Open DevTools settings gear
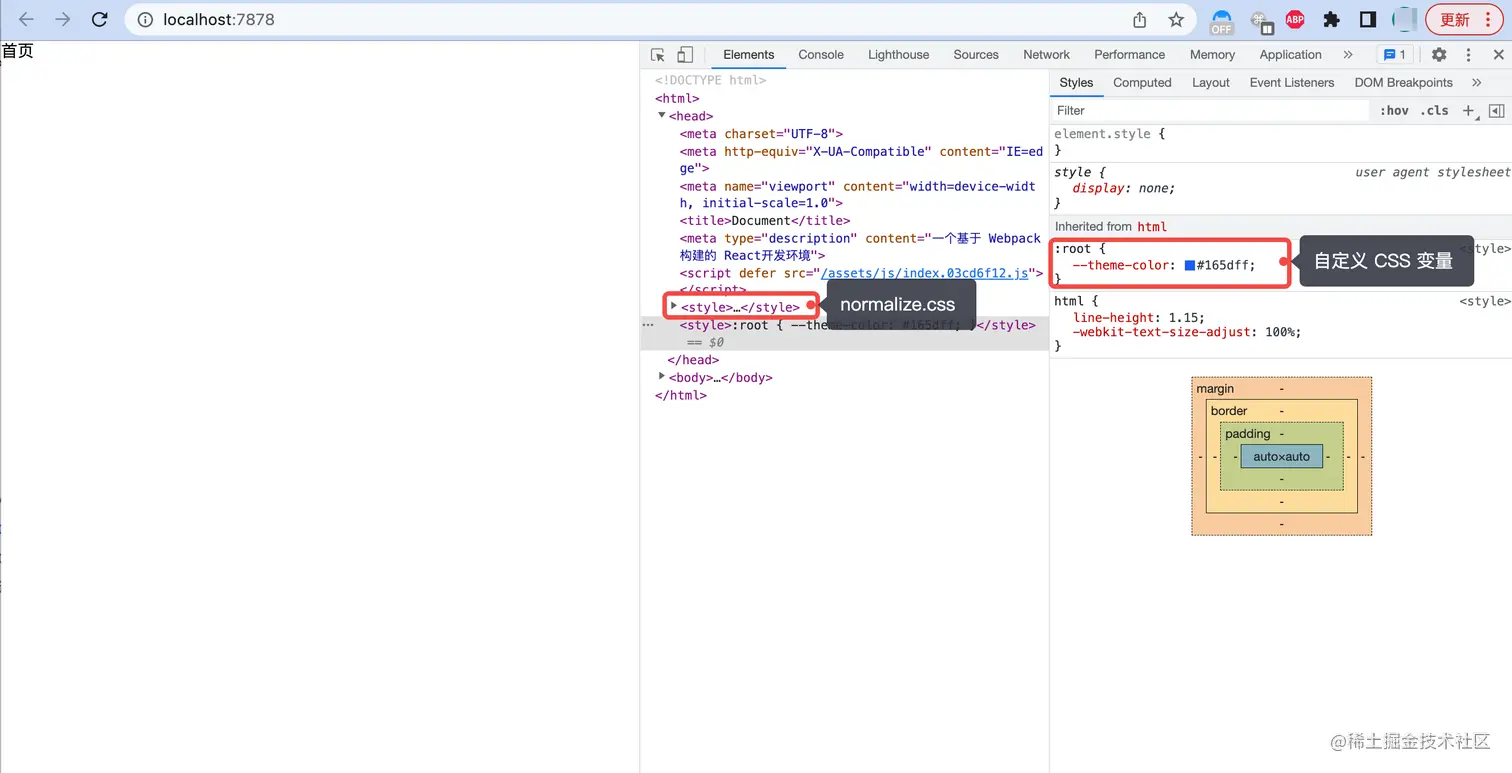The height and width of the screenshot is (773, 1512). (x=1439, y=55)
